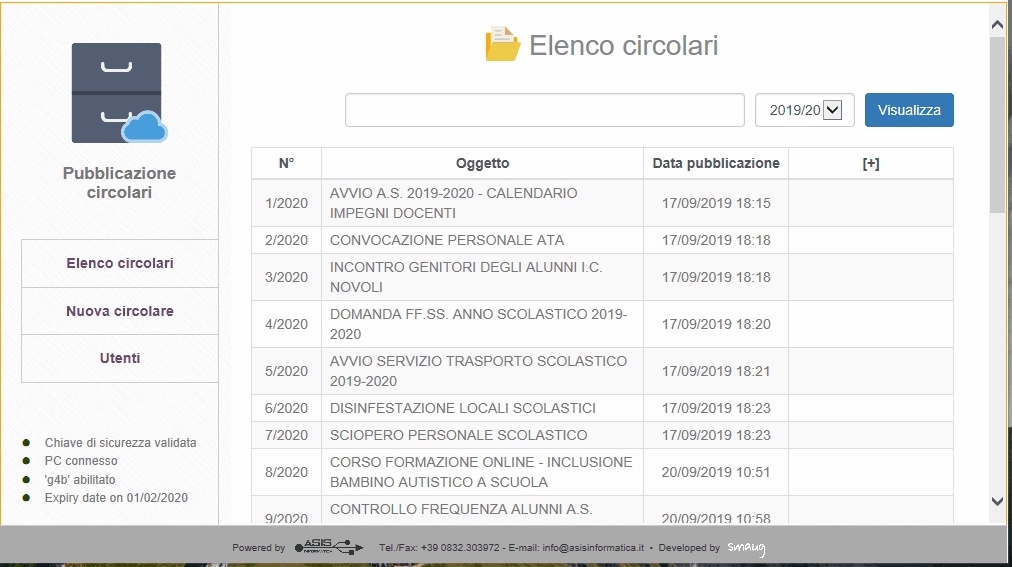Open the Elenco circolari menu item
The width and height of the screenshot is (1012, 567).
[x=119, y=263]
